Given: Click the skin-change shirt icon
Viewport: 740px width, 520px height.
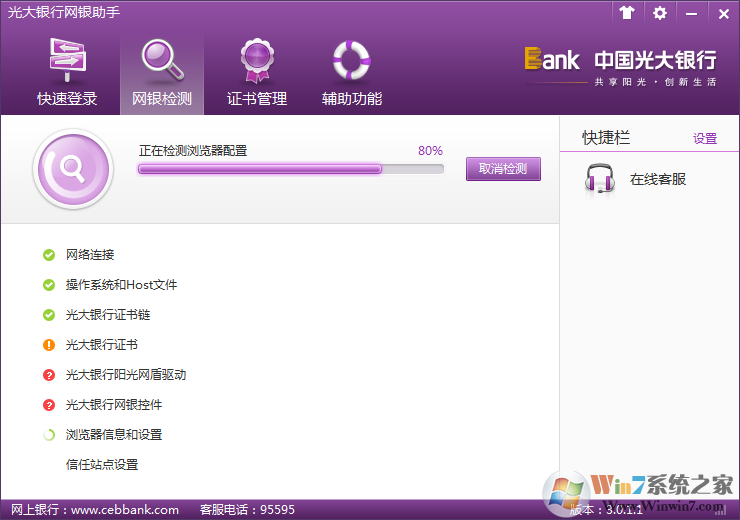Looking at the screenshot, I should click(627, 13).
